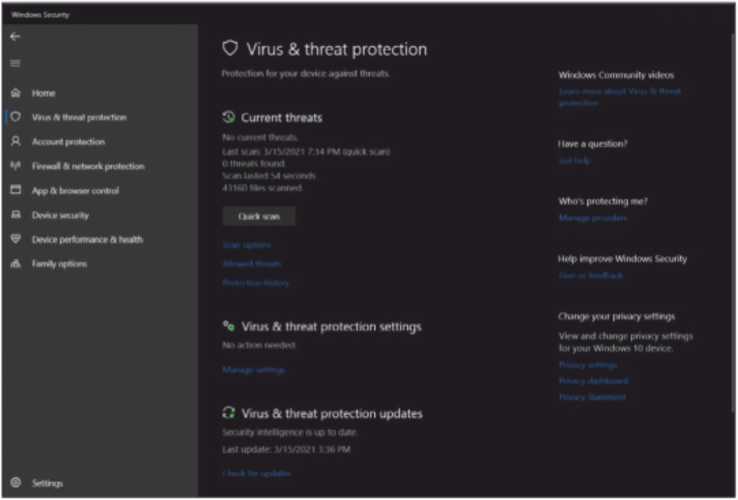Viewport: 738px width, 500px height.
Task: Click the Give us feedback link
Action: coord(591,276)
